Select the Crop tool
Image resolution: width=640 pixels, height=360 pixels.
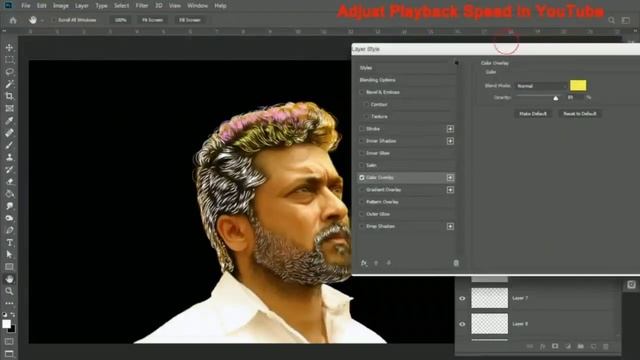click(x=9, y=96)
